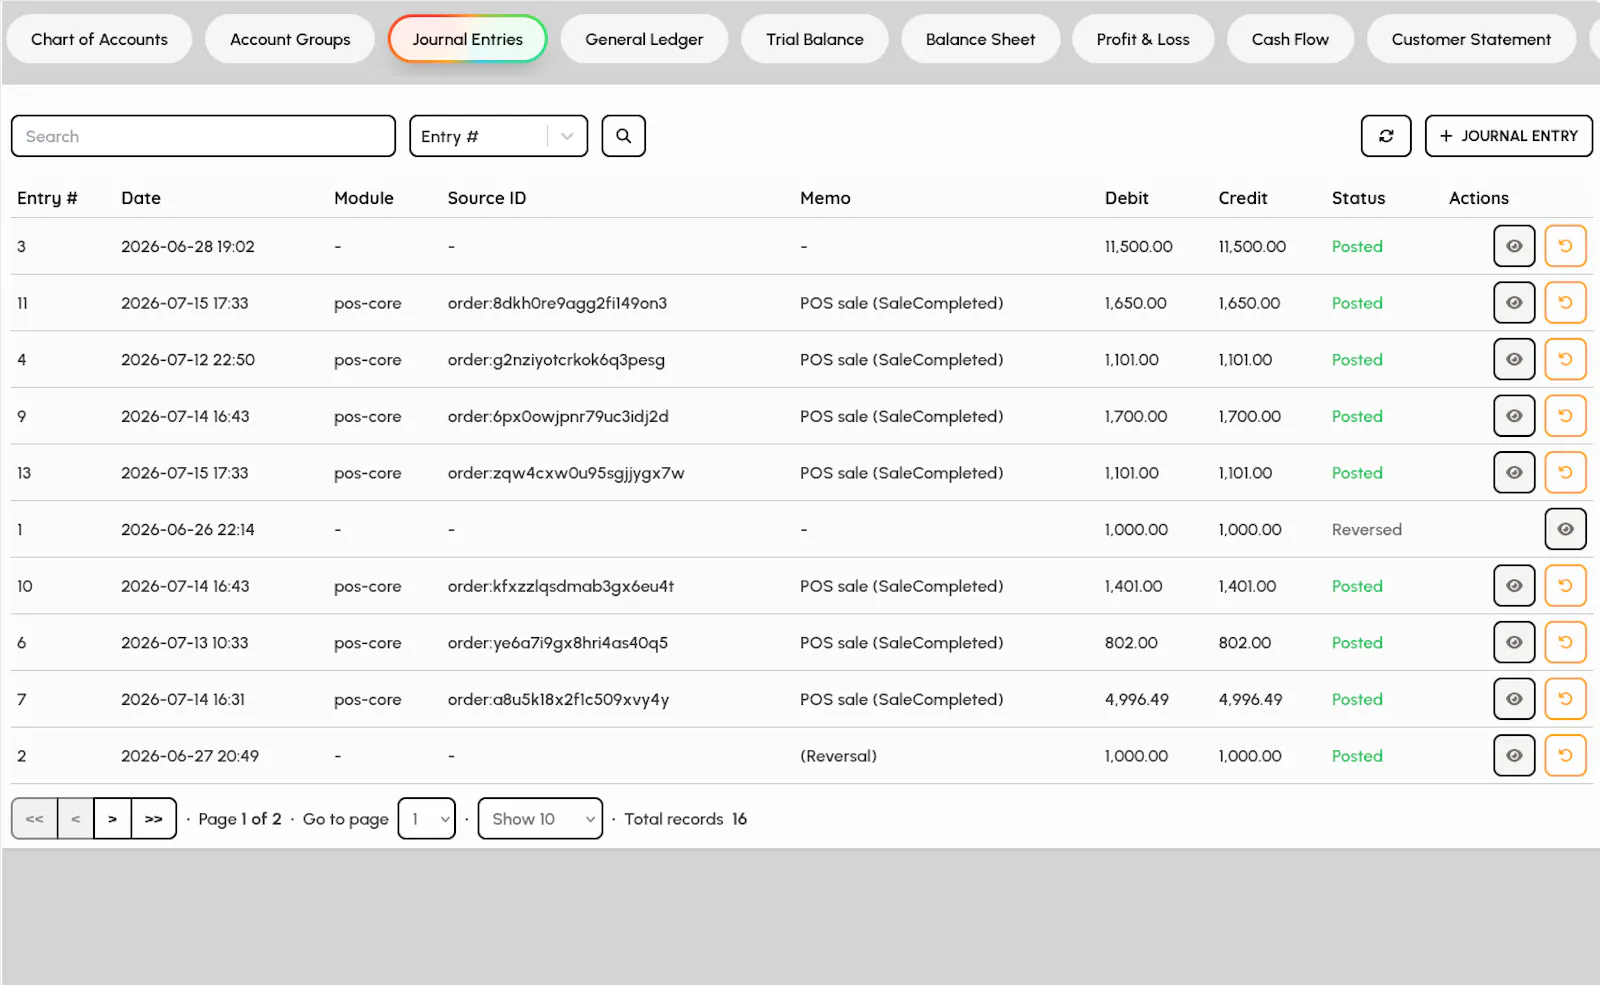Click the Posted status of entry 7

1357,699
